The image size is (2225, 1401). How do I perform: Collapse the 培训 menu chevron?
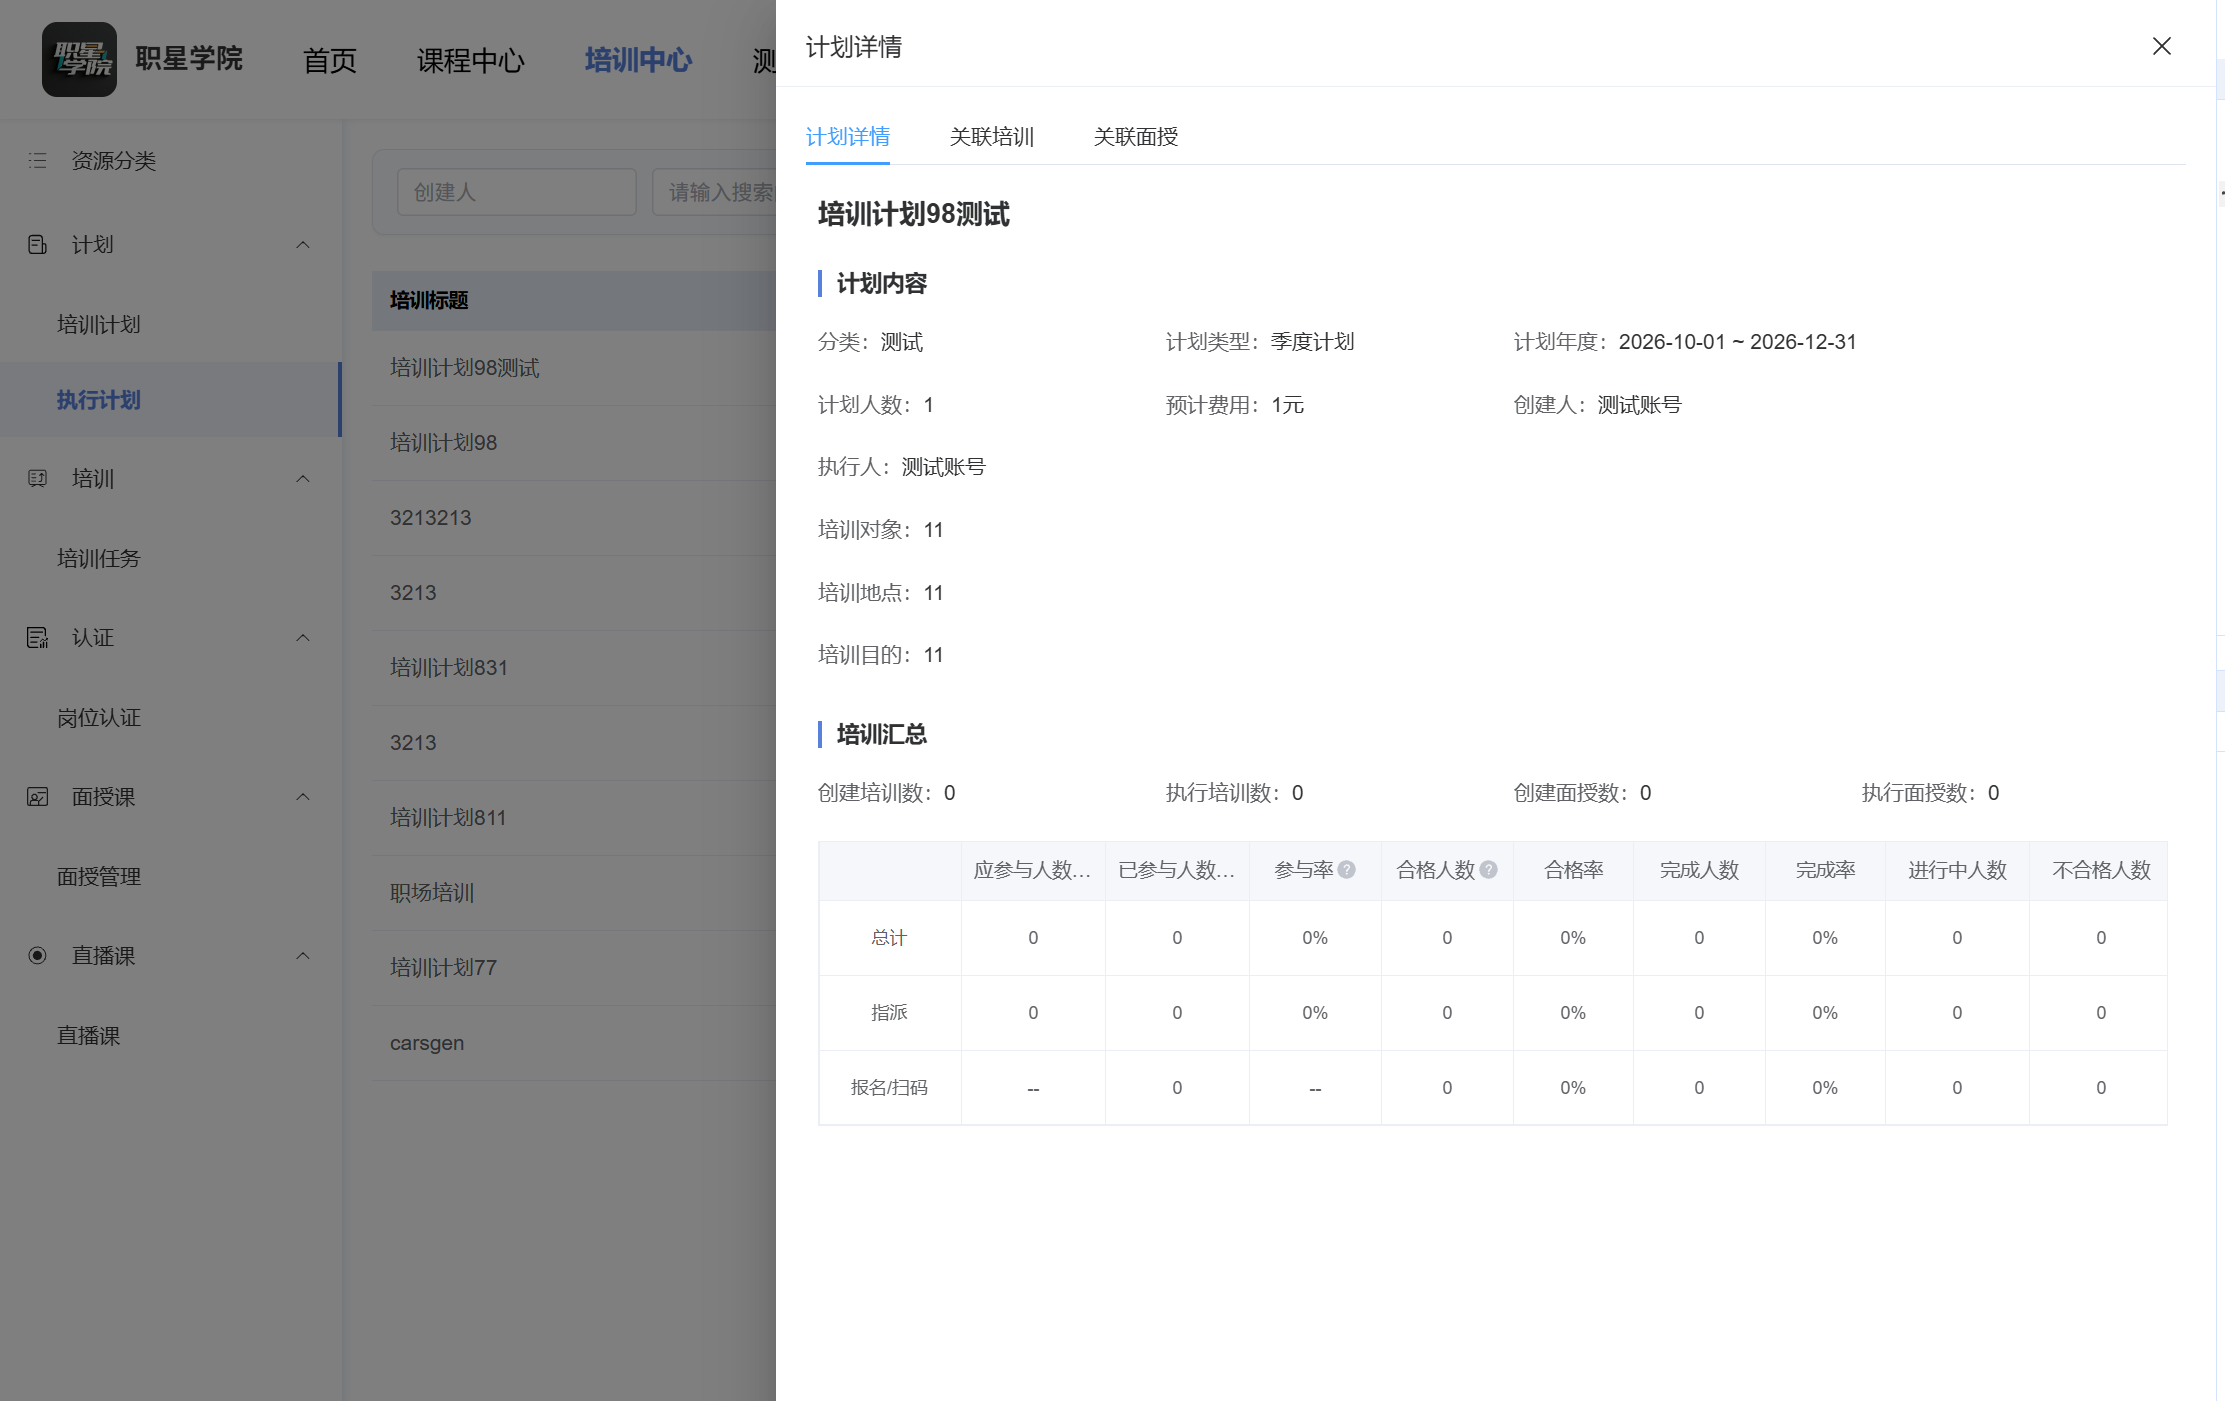click(303, 479)
